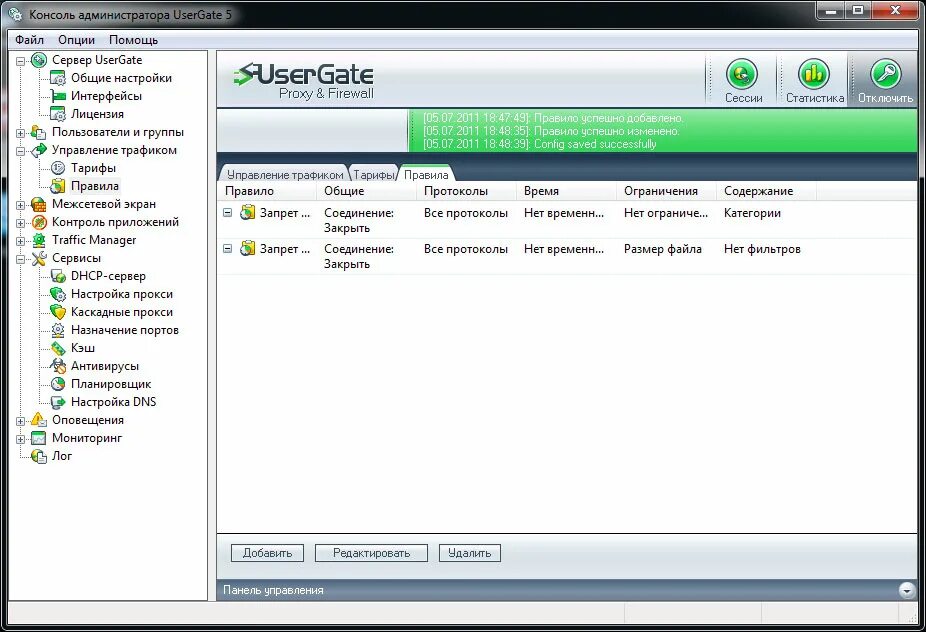
Task: Collapse the Сервисы tree node
Action: [x=21, y=259]
